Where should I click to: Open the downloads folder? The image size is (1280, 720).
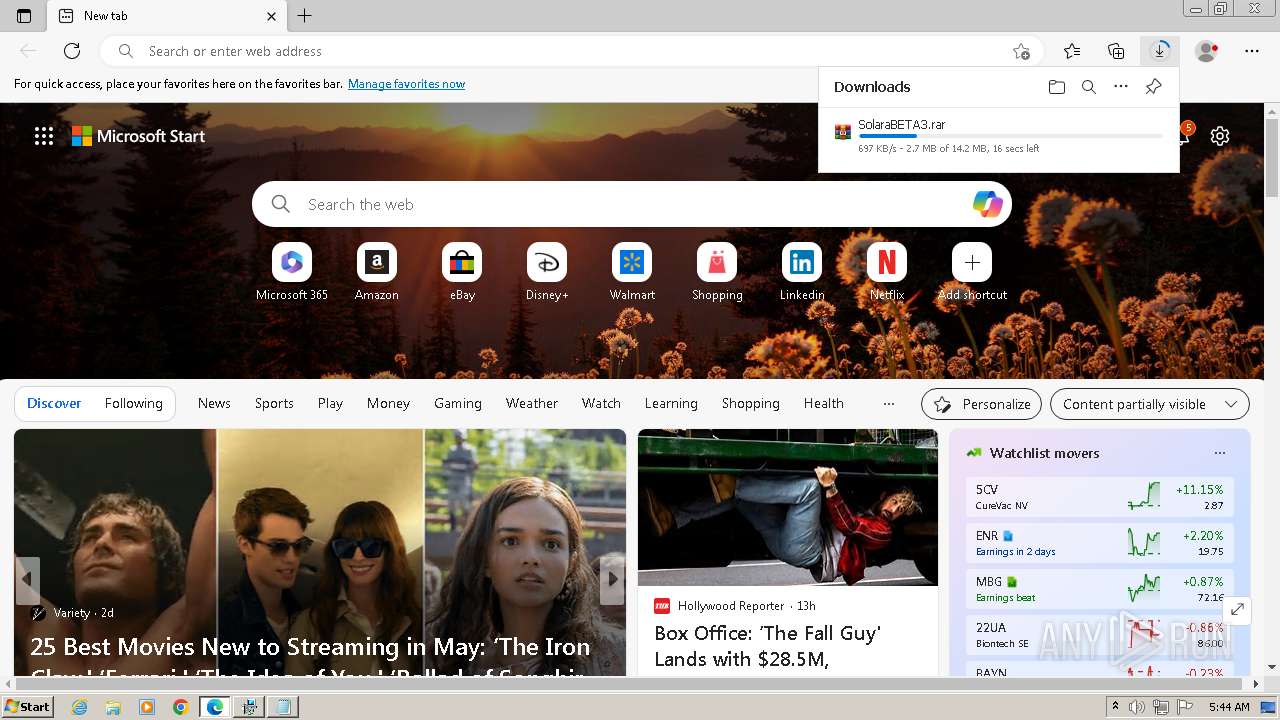click(1057, 87)
